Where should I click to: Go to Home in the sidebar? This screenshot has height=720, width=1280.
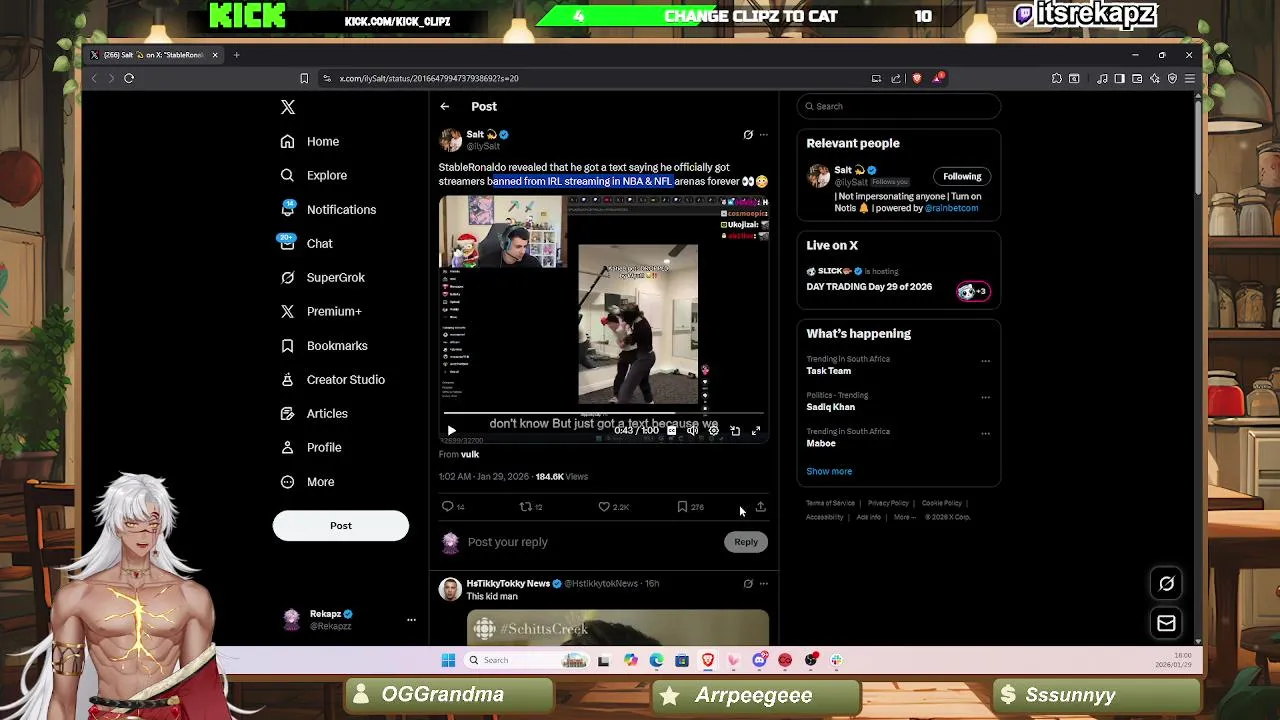[310, 142]
